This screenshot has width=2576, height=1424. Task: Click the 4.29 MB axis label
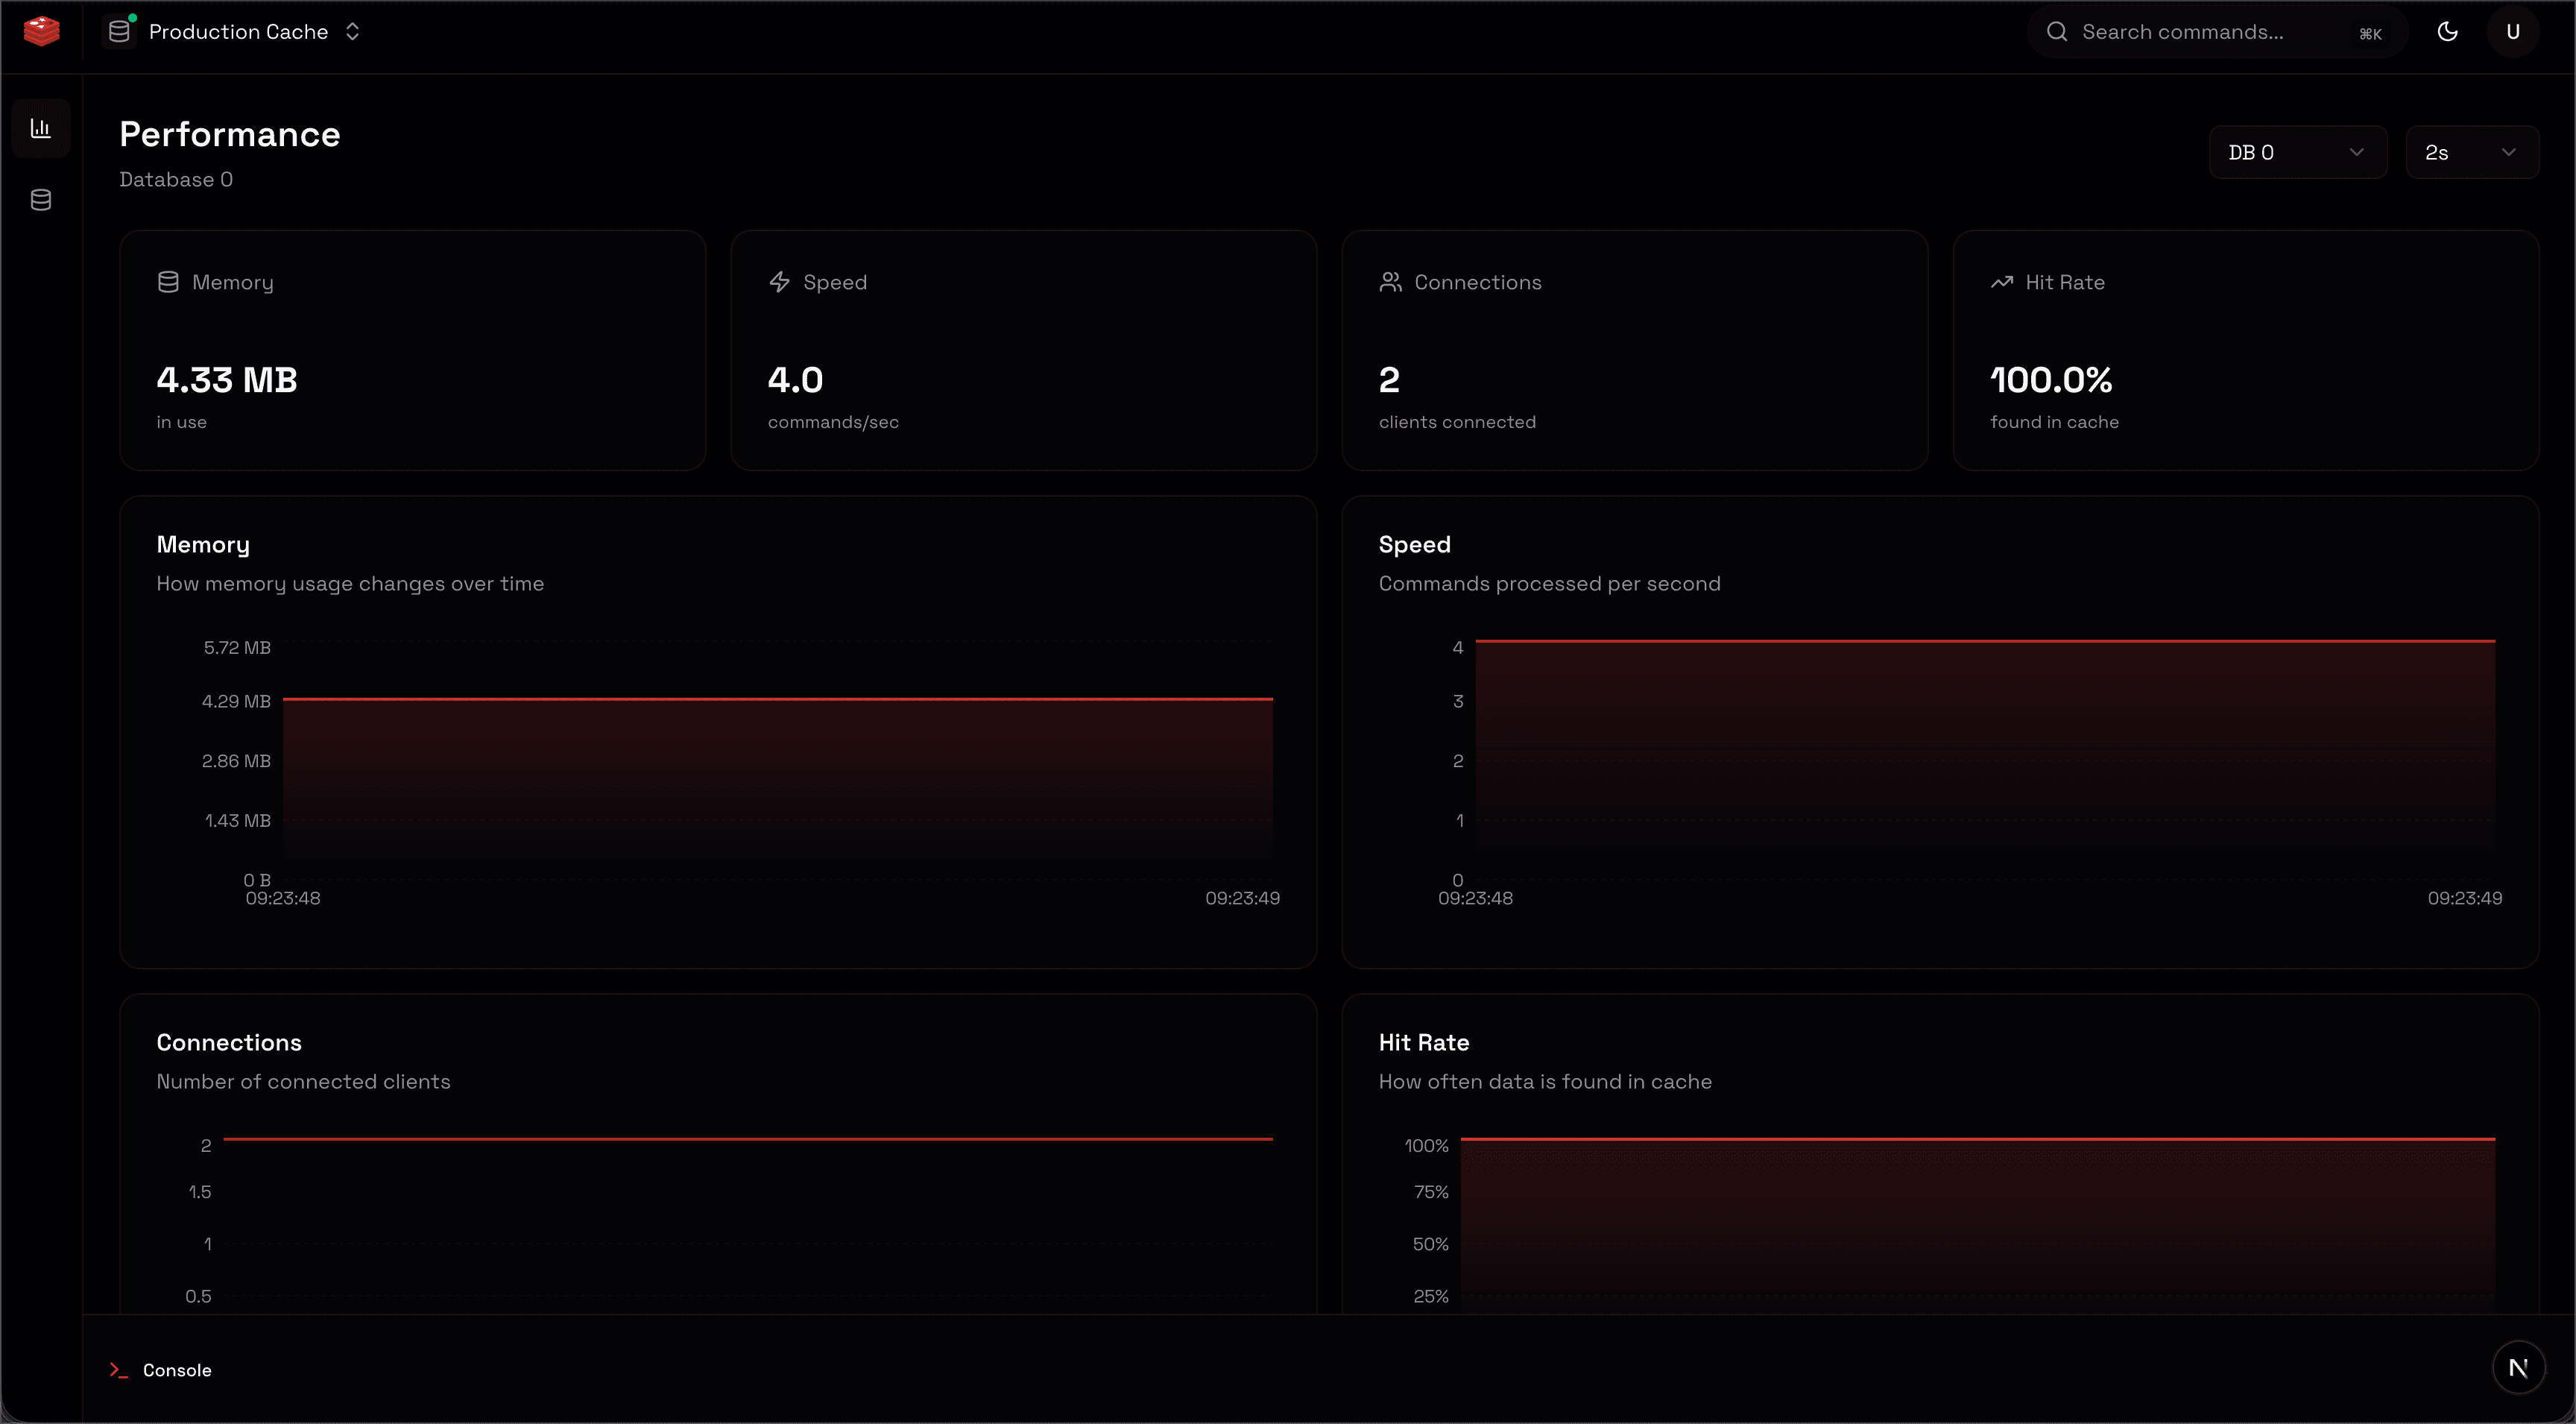pos(236,701)
